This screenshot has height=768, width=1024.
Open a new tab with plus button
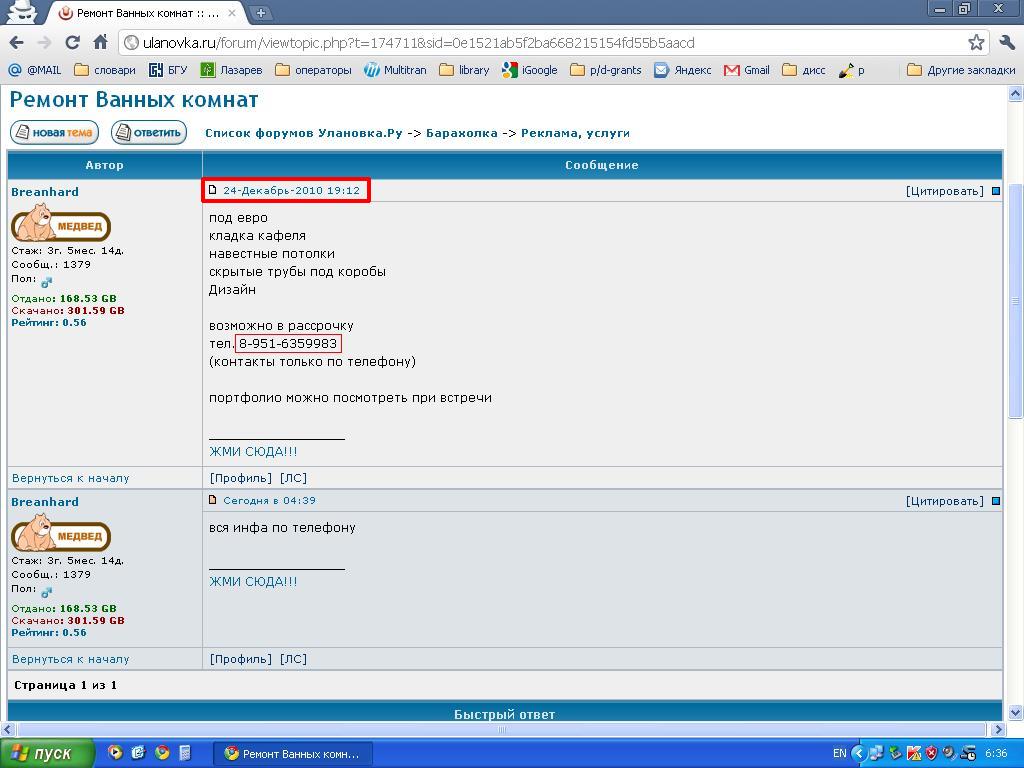(x=260, y=13)
